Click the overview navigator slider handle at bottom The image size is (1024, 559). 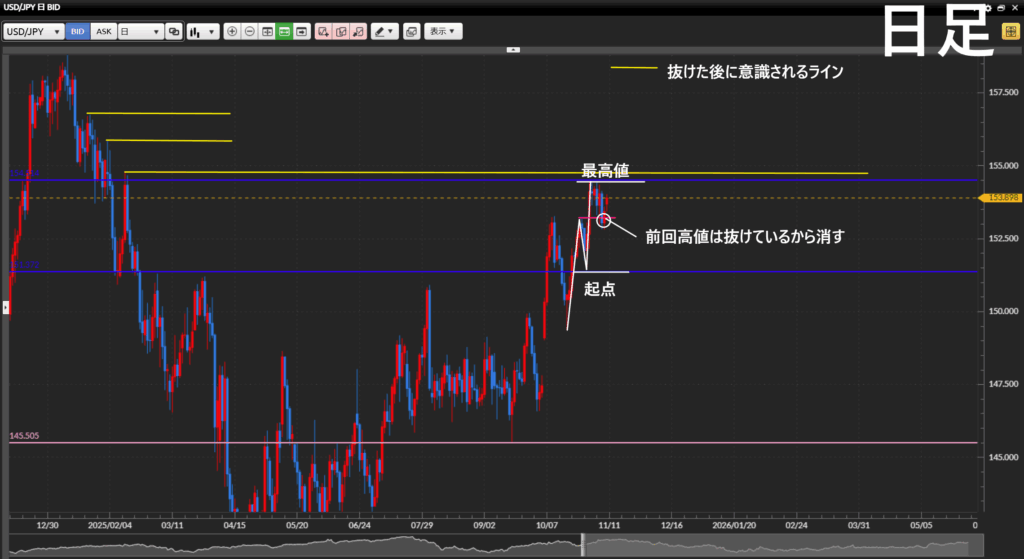coord(582,545)
